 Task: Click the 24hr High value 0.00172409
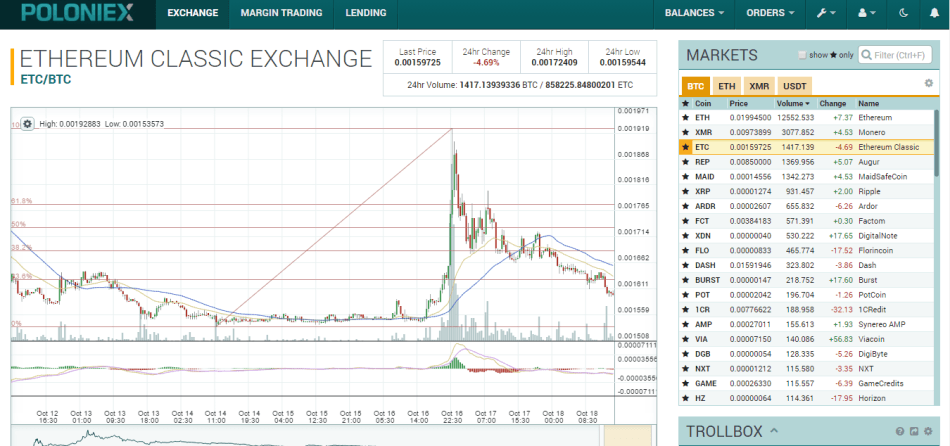[554, 62]
